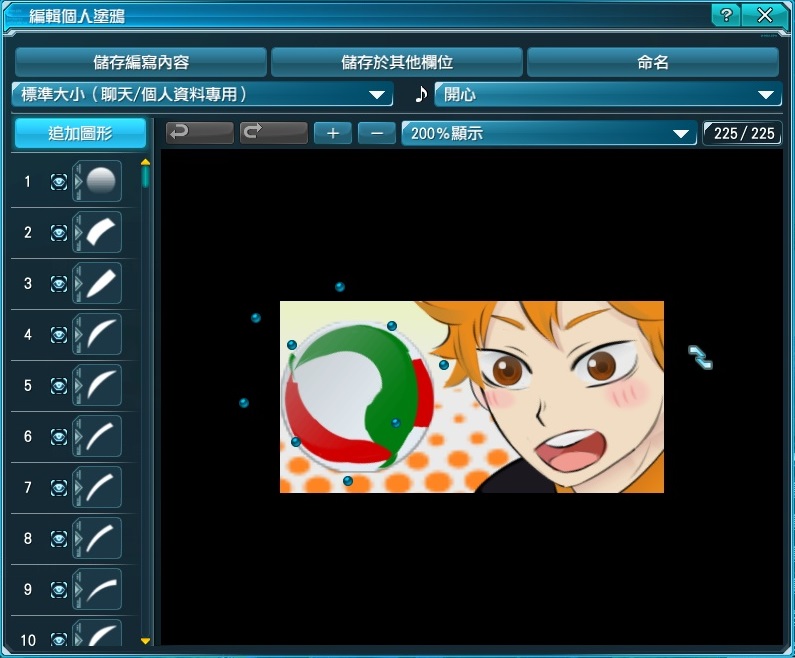Expand layer 4 options triangle
This screenshot has height=658, width=795.
pyautogui.click(x=78, y=334)
